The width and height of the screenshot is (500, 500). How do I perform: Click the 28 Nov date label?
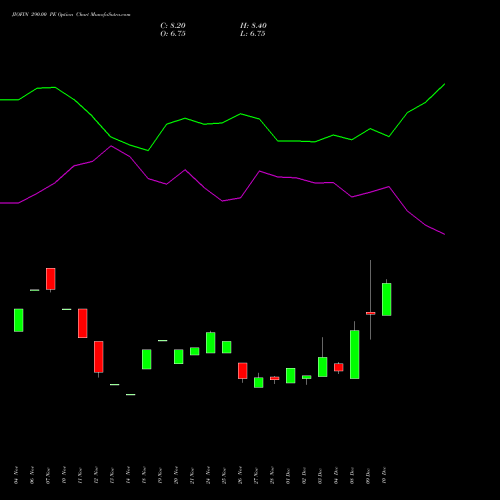coord(272,475)
